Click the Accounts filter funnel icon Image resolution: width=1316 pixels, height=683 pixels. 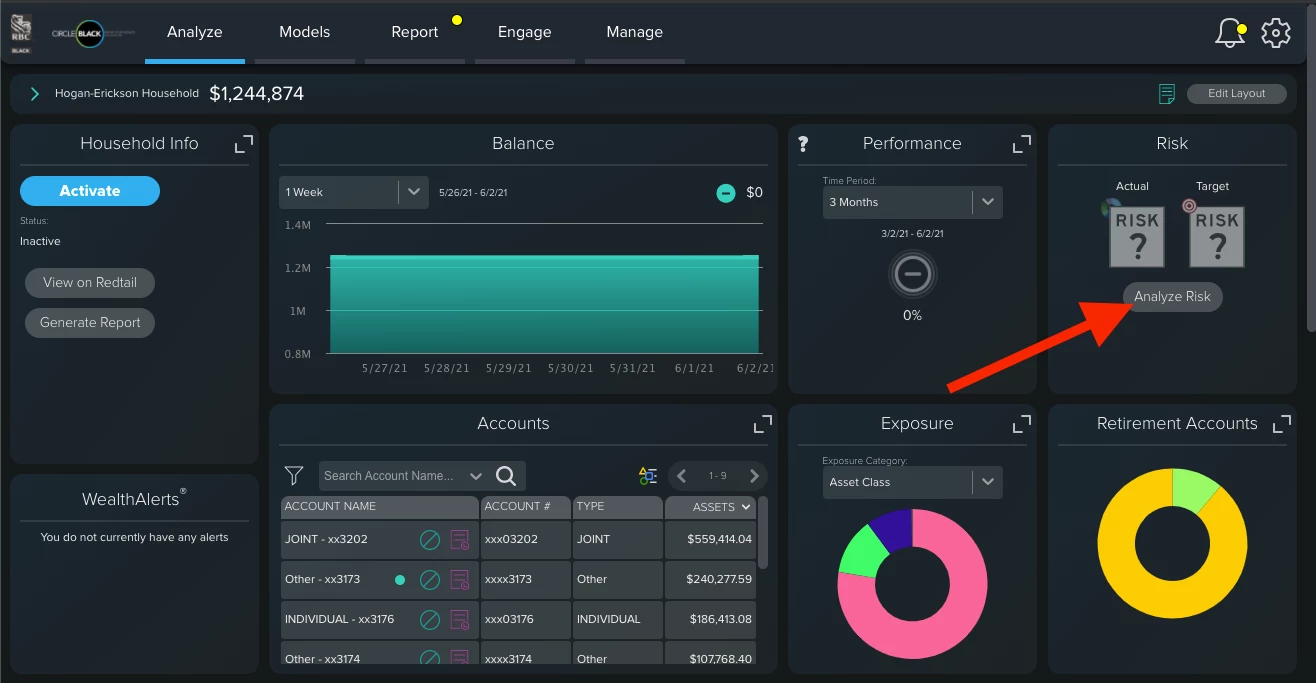294,476
